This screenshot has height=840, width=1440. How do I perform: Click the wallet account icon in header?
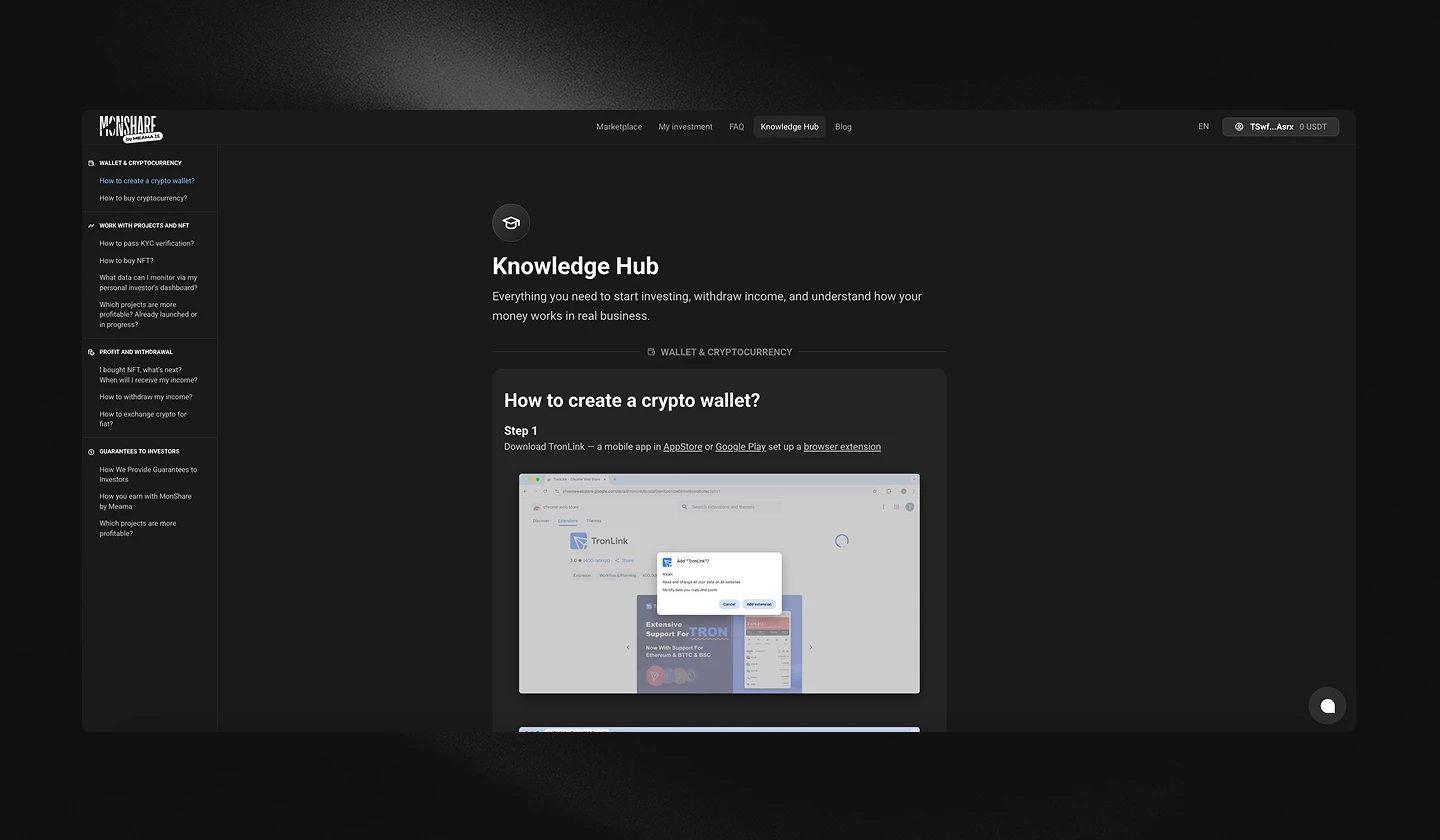coord(1239,127)
